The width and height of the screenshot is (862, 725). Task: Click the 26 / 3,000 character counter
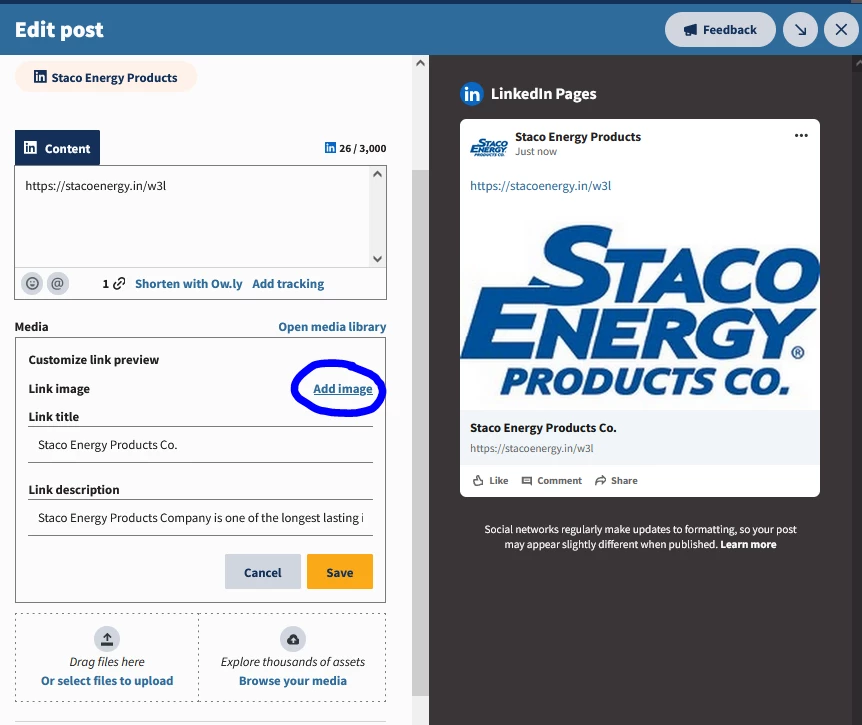click(x=363, y=148)
